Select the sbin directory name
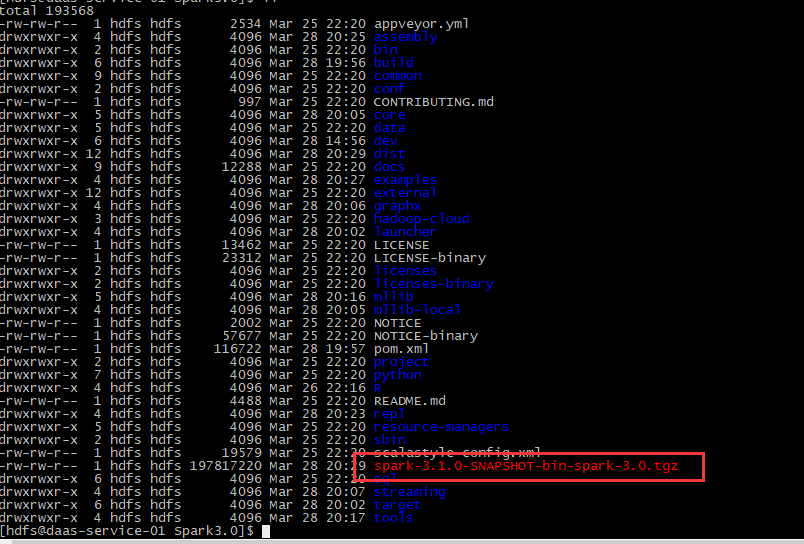The height and width of the screenshot is (544, 804). (390, 440)
